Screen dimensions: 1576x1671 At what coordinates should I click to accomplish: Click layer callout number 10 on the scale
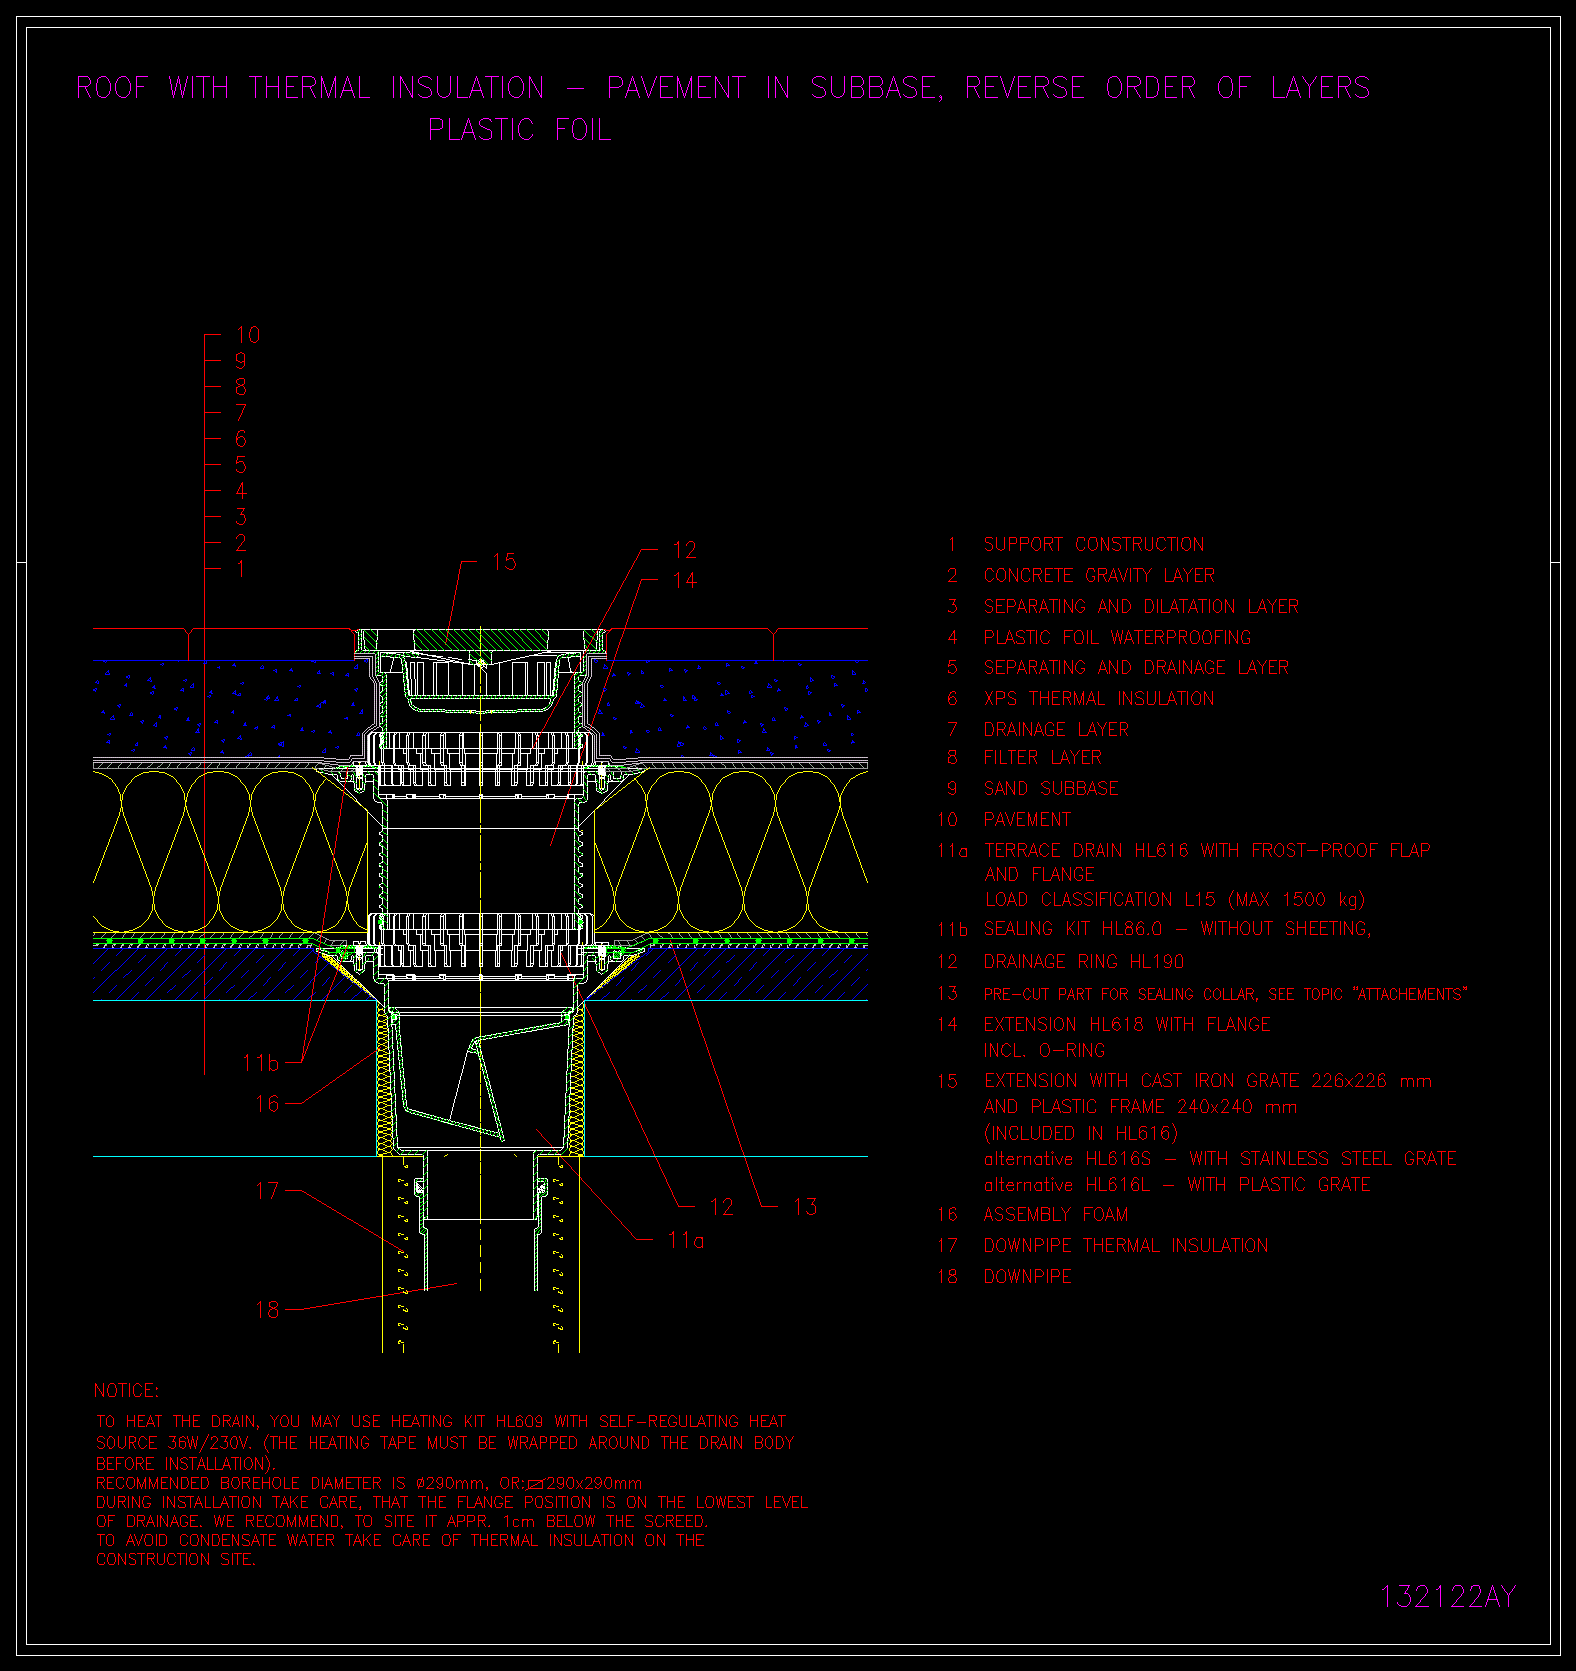point(248,336)
